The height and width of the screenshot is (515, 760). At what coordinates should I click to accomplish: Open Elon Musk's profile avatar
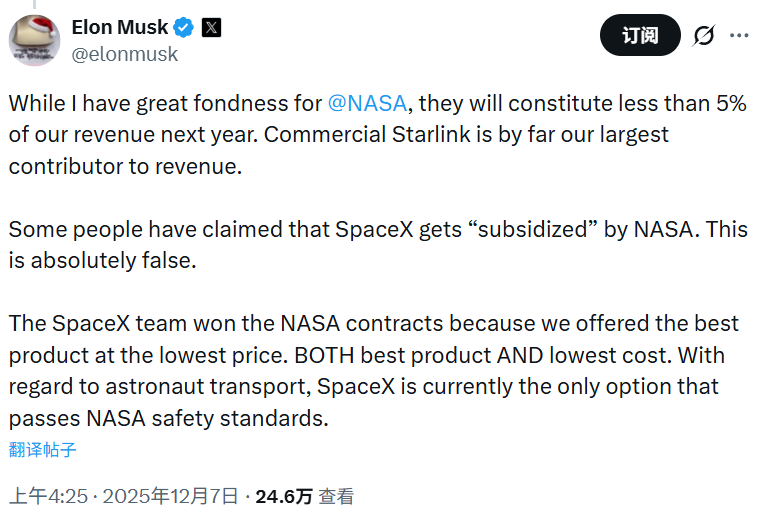(x=36, y=41)
